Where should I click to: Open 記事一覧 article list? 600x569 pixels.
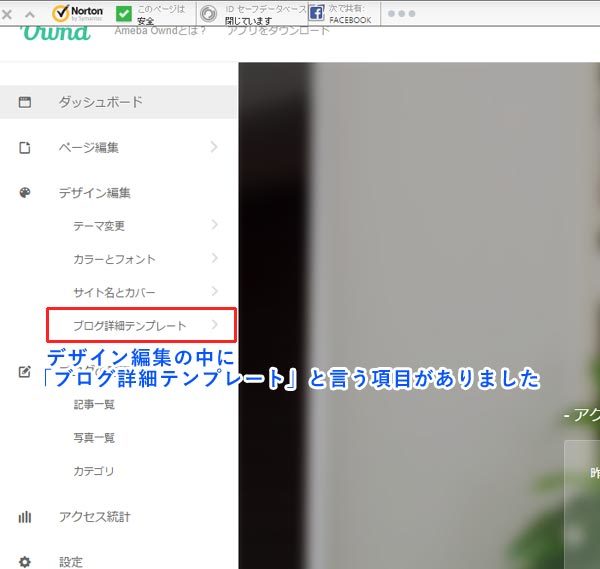pos(94,404)
